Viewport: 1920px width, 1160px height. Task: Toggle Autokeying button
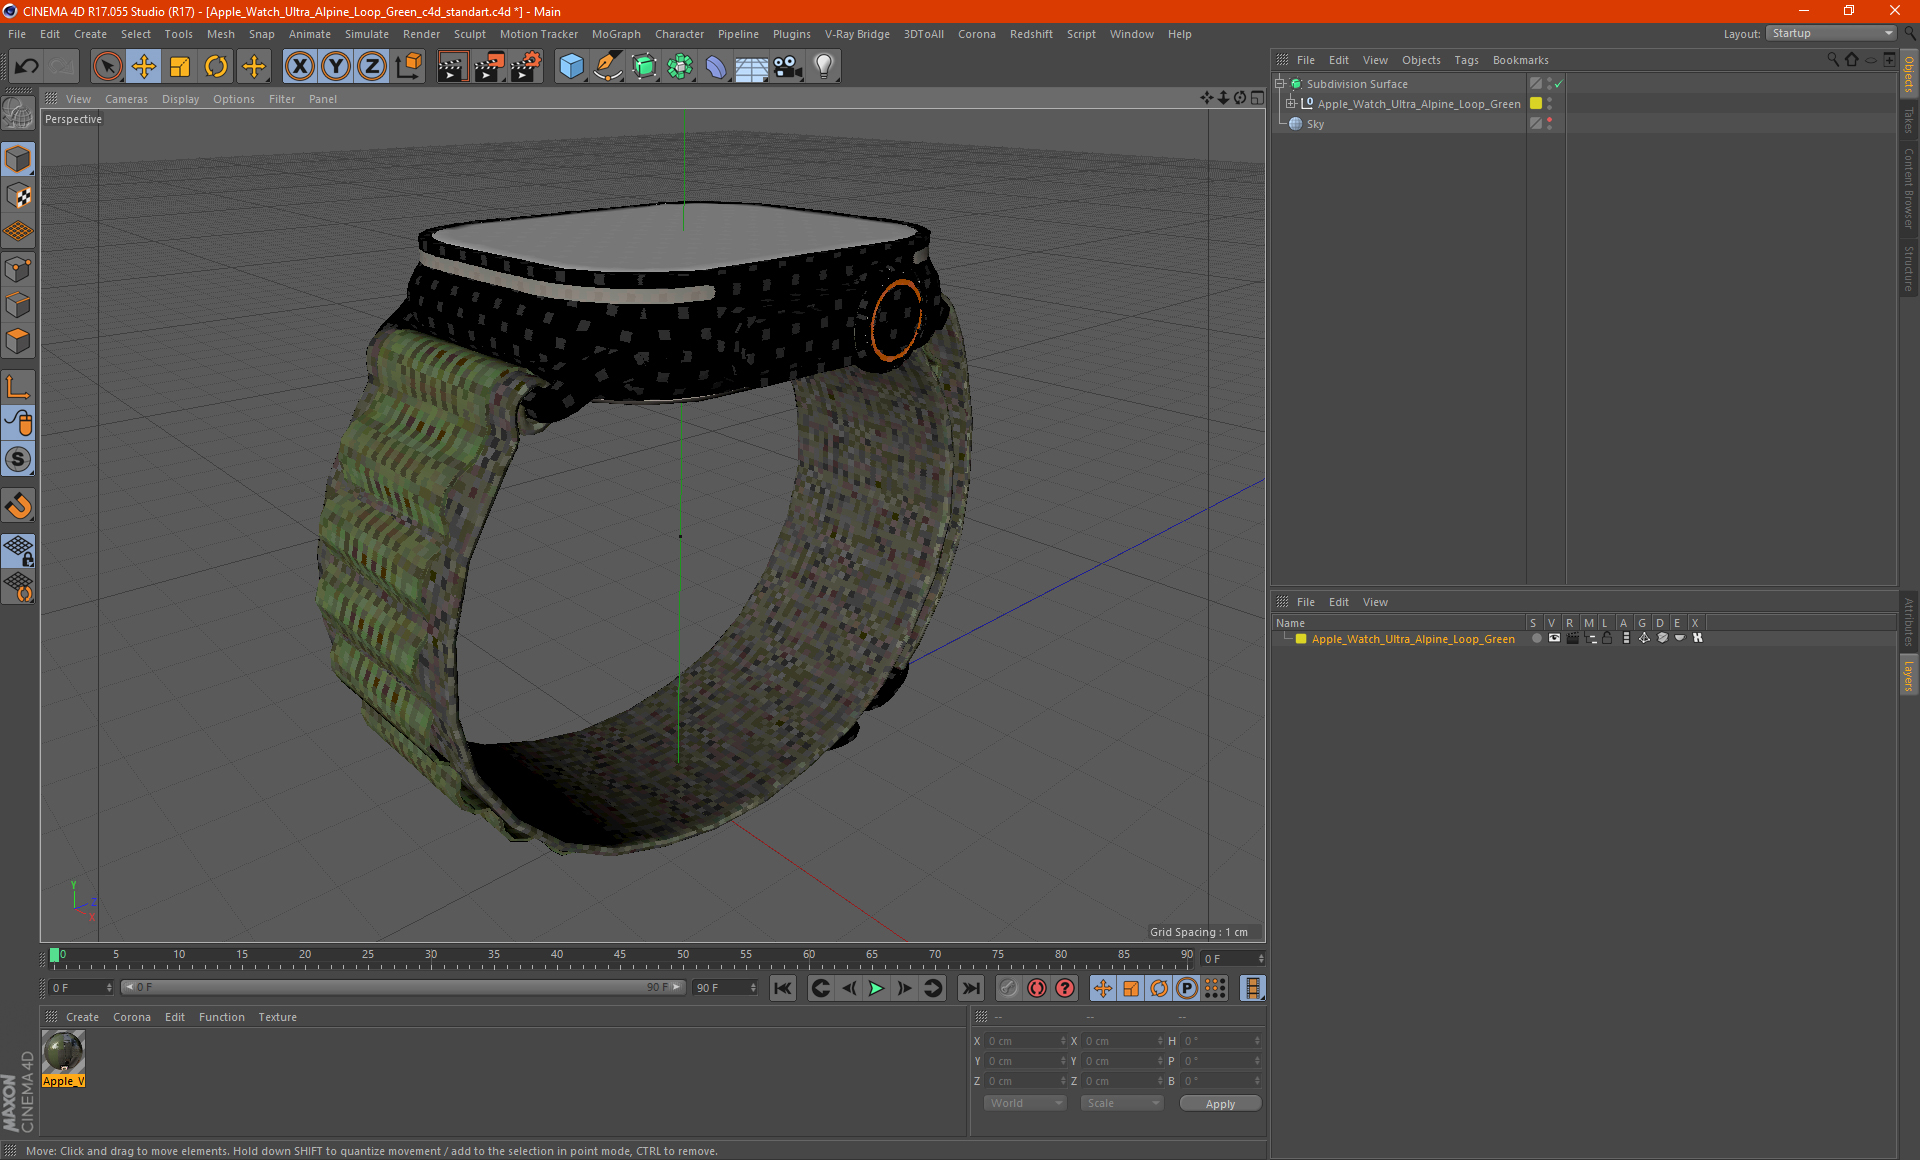tap(1065, 988)
